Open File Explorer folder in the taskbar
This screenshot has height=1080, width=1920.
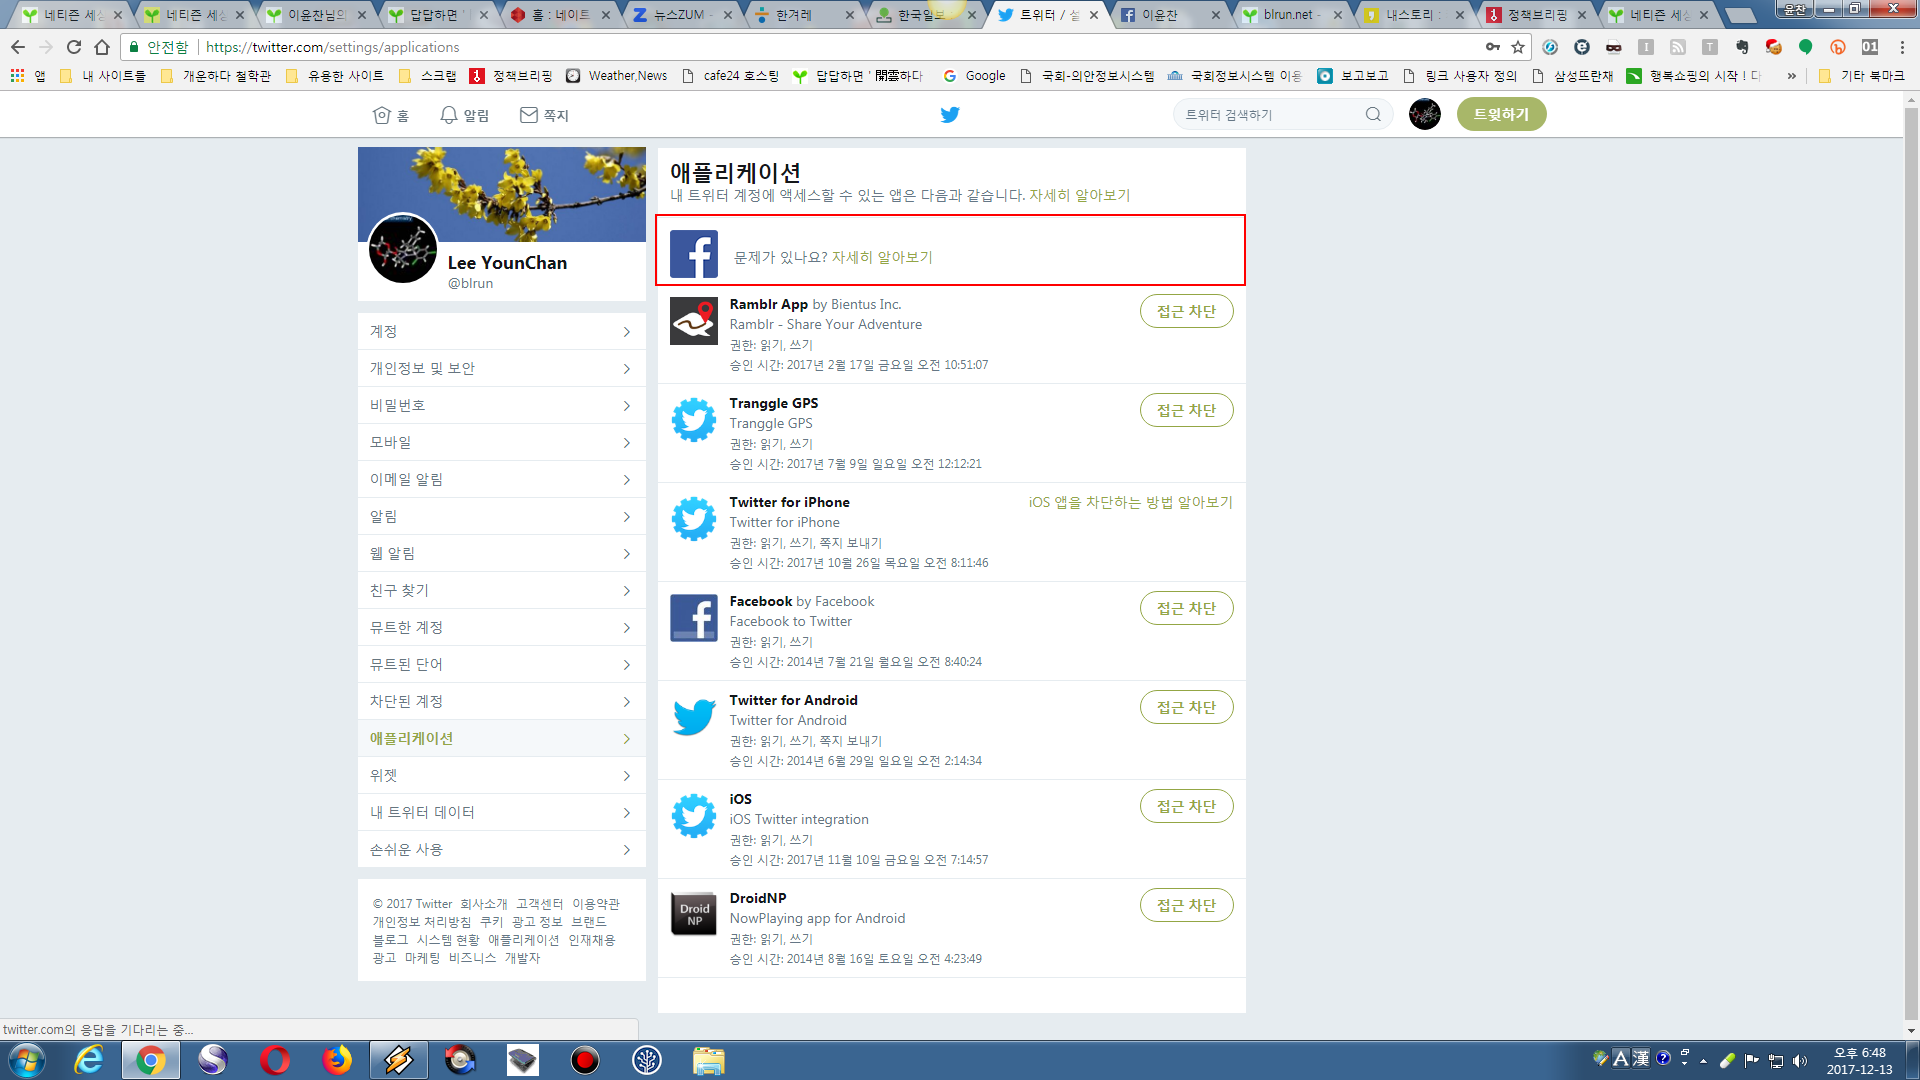point(709,1060)
